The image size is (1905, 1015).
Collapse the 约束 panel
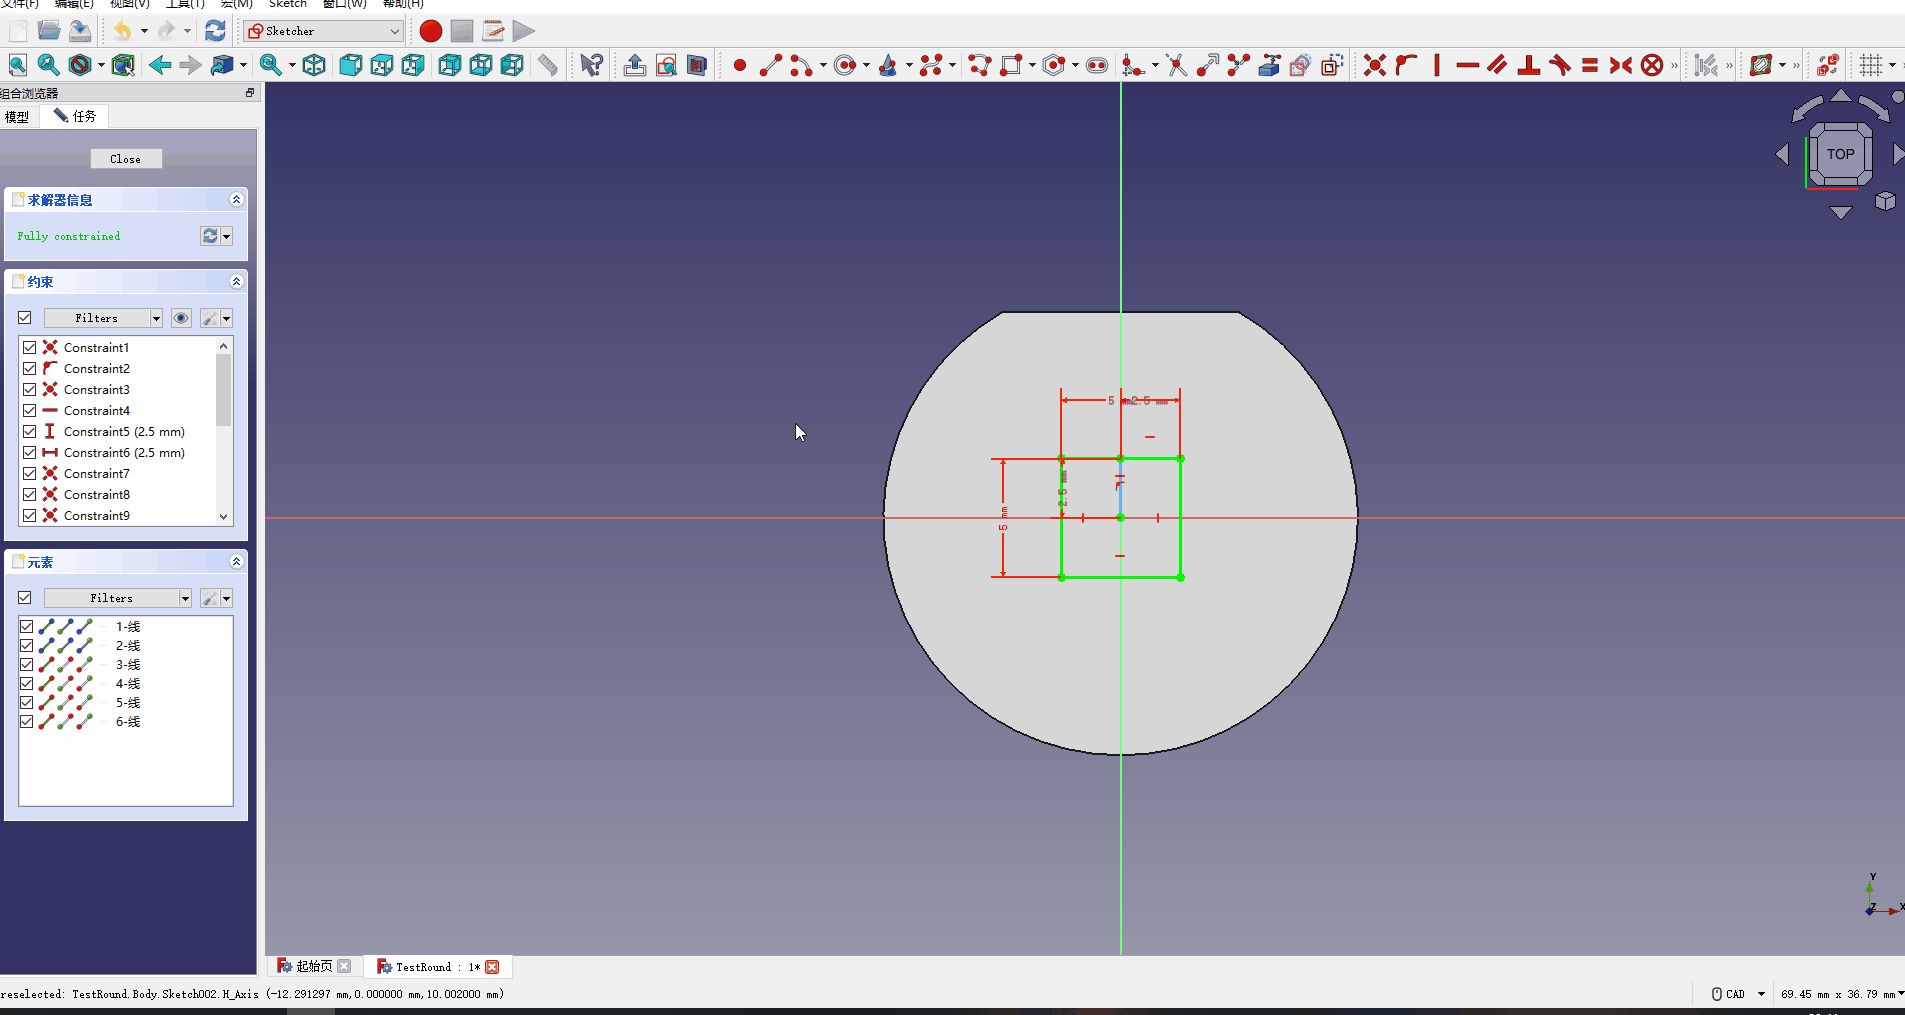pyautogui.click(x=236, y=282)
